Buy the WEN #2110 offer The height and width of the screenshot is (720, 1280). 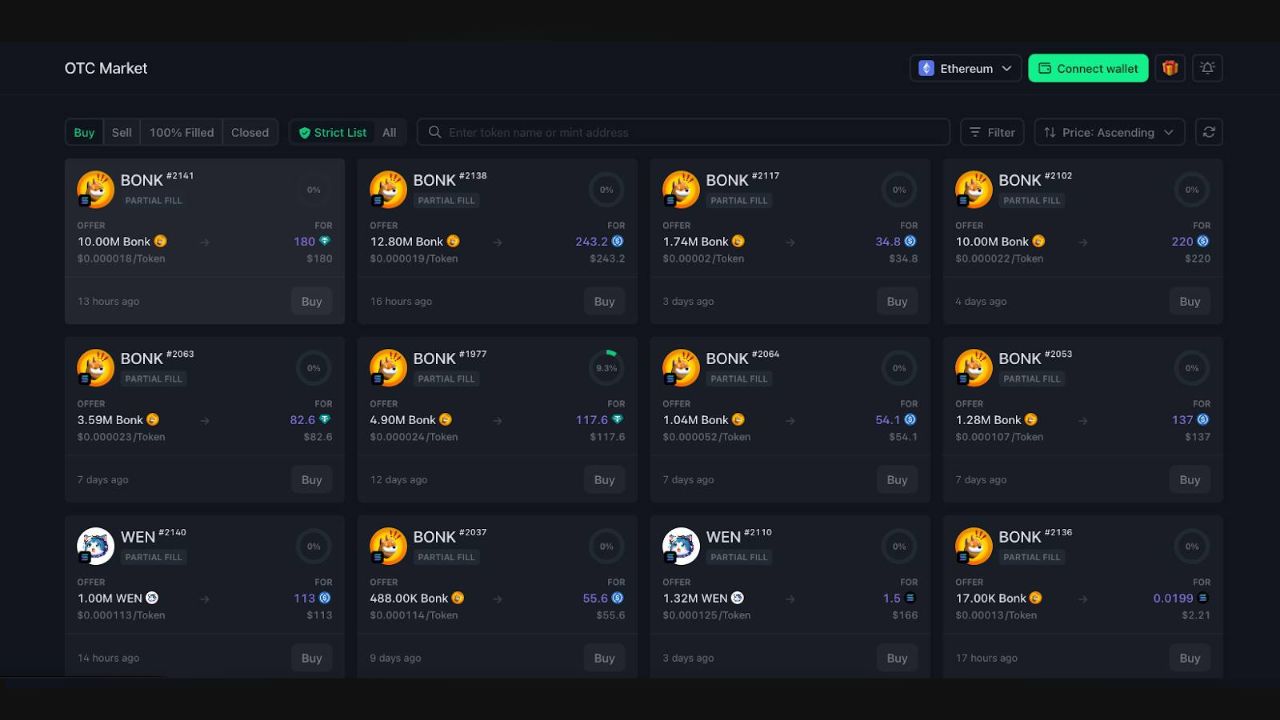(897, 658)
